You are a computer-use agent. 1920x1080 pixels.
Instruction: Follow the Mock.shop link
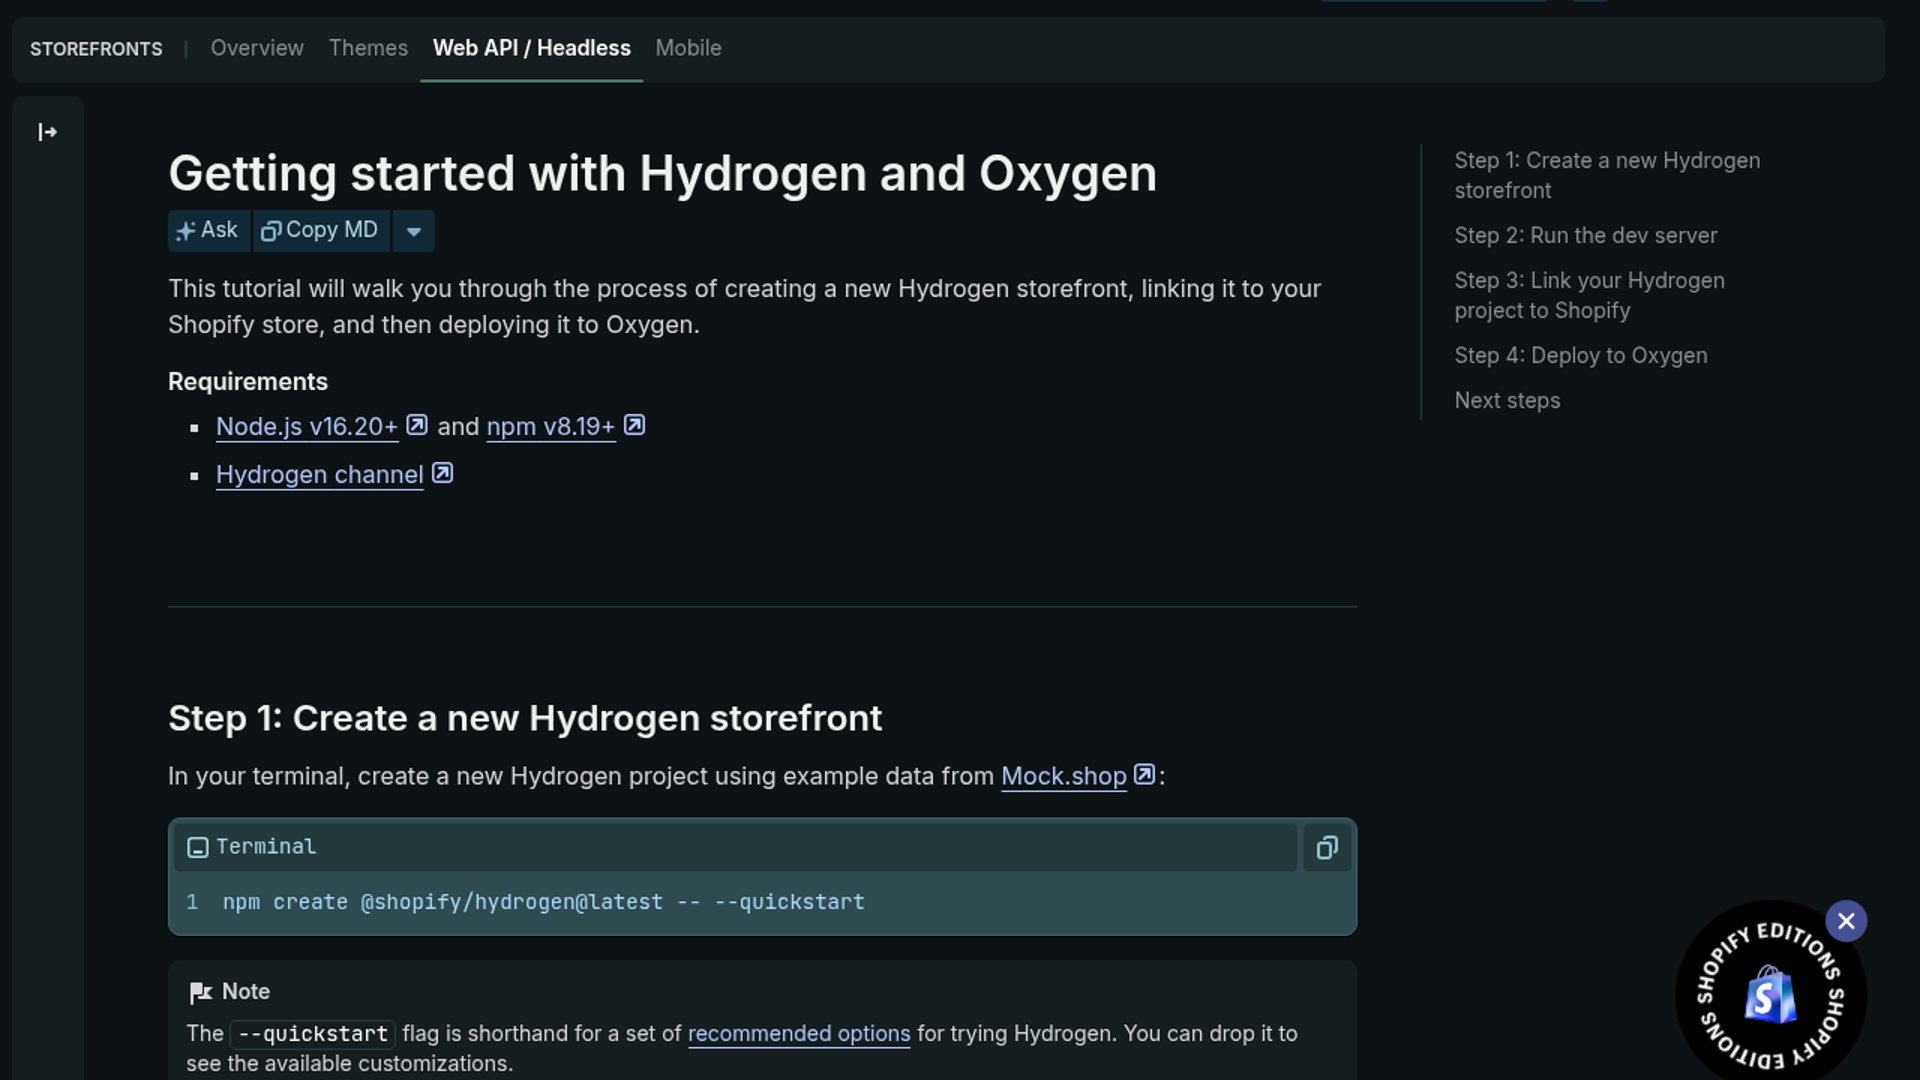[1064, 777]
